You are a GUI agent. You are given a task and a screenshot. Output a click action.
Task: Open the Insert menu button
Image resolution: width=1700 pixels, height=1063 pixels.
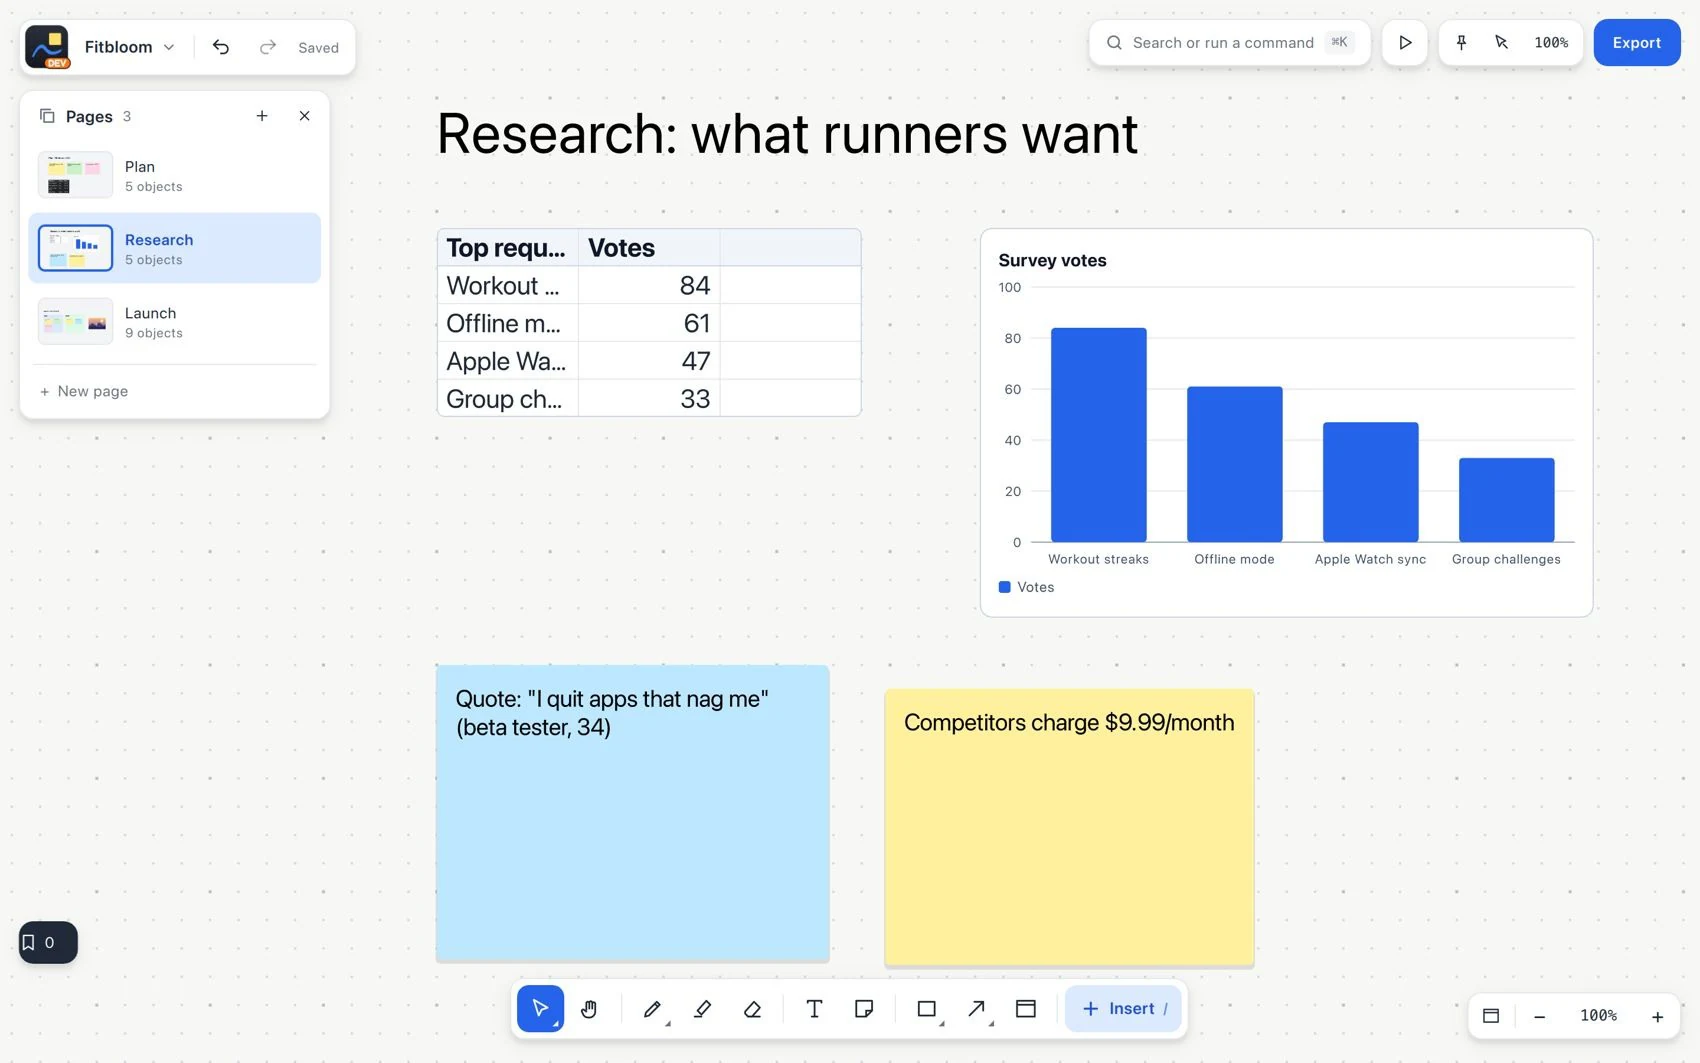[x=1123, y=1008]
